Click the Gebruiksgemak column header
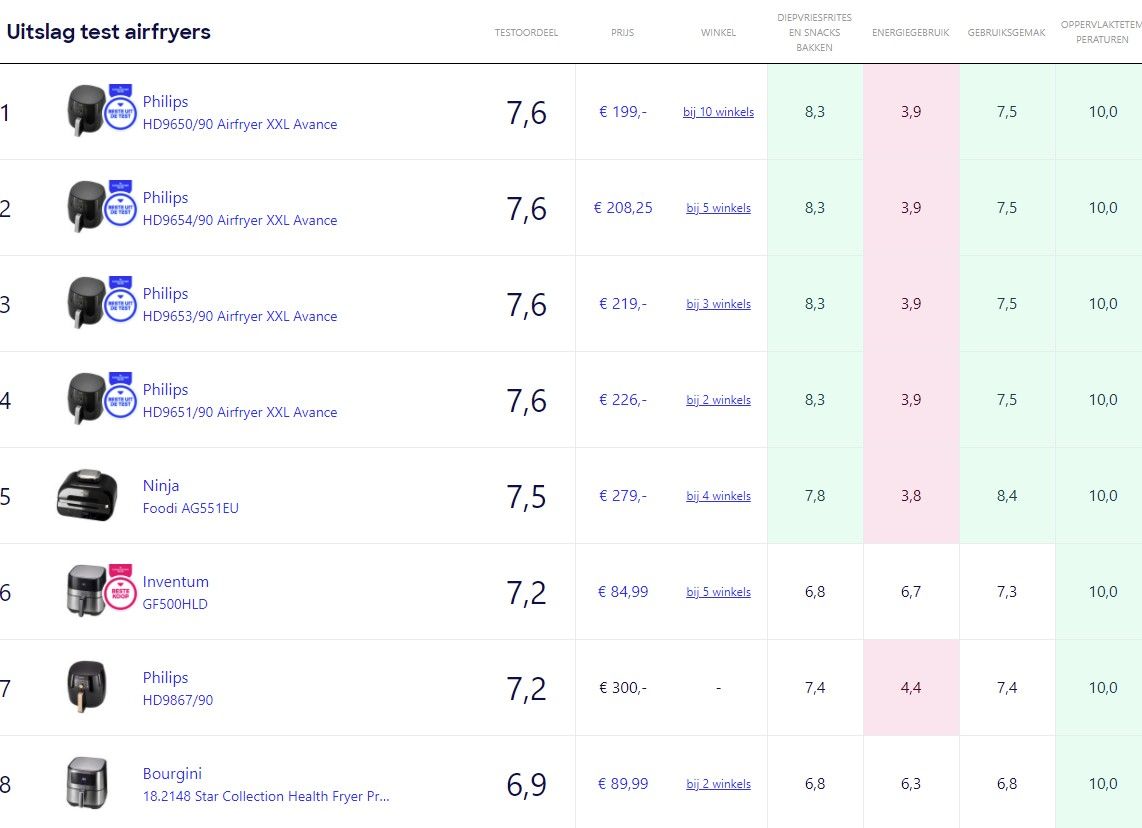This screenshot has width=1142, height=828. tap(1006, 33)
